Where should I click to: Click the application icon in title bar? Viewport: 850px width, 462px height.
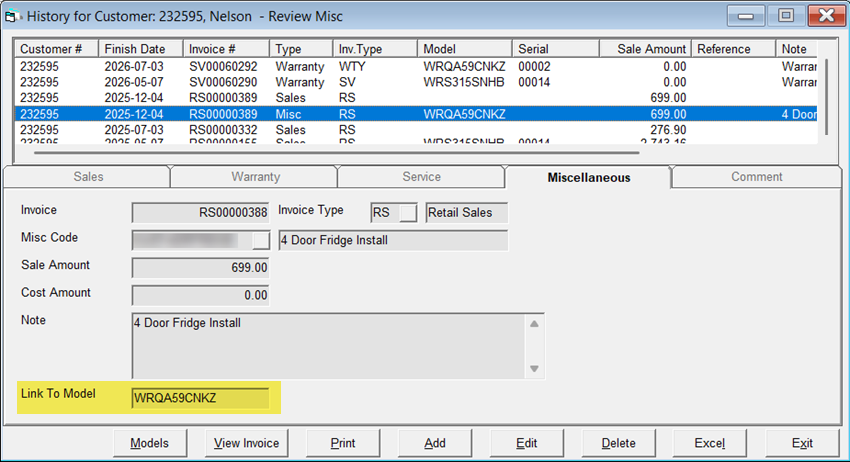pyautogui.click(x=13, y=14)
